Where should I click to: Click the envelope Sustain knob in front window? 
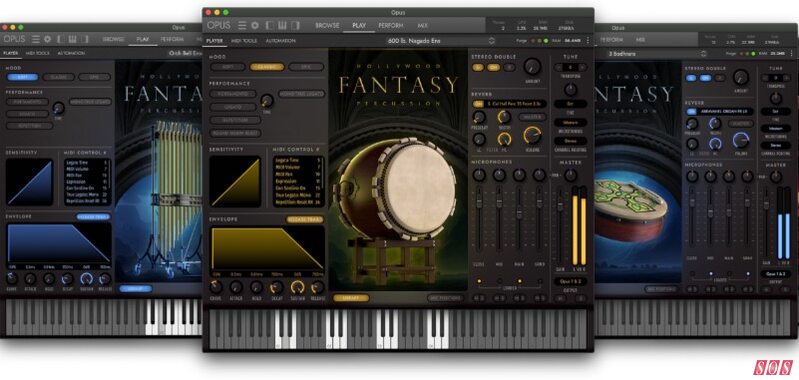click(x=298, y=287)
